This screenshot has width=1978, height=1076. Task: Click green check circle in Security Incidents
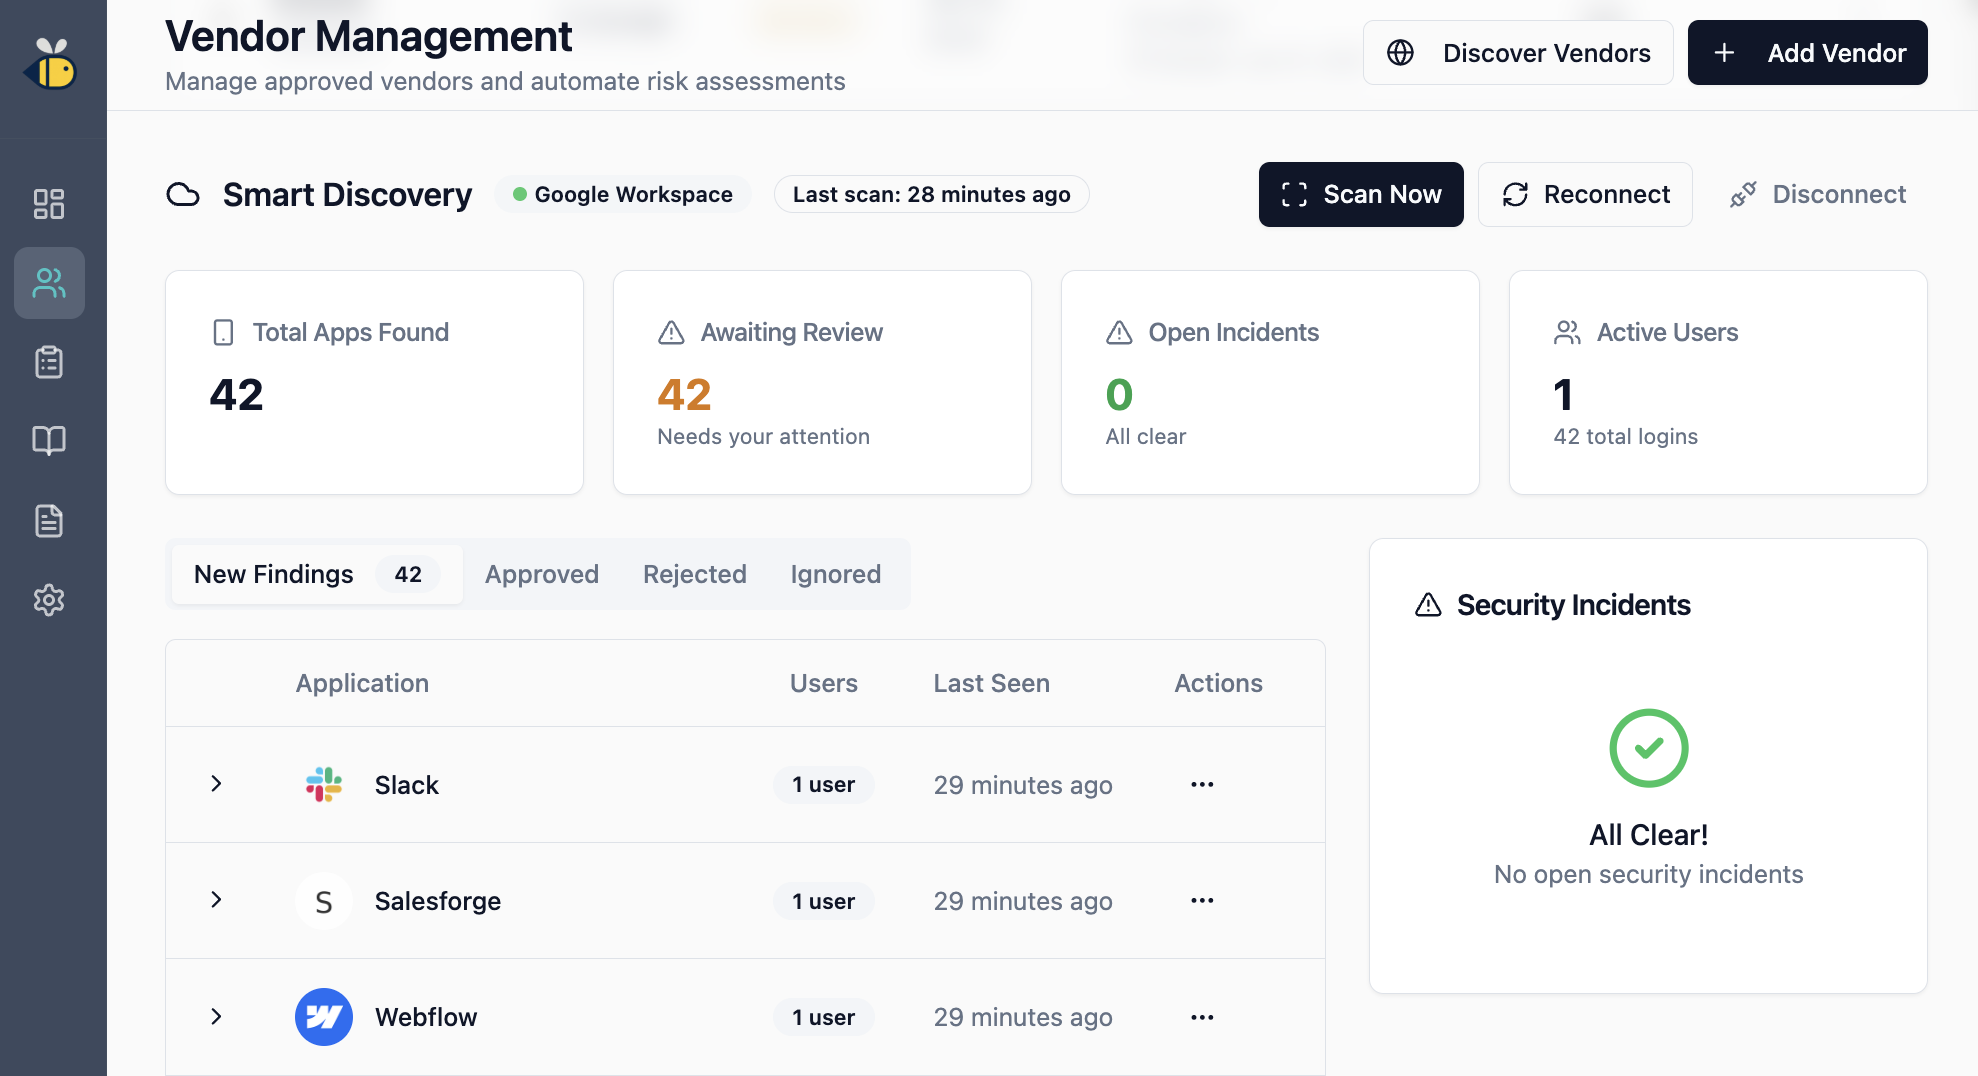[1649, 748]
